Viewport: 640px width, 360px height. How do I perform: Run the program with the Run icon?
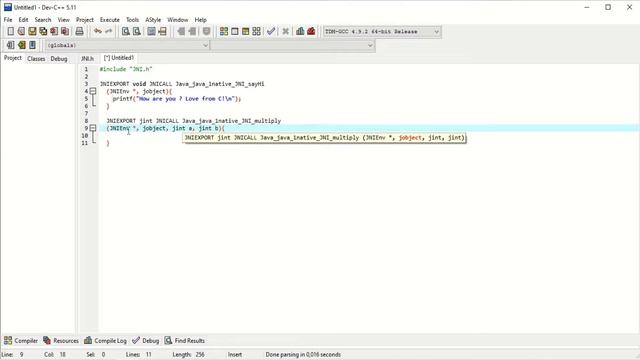tap(235, 31)
